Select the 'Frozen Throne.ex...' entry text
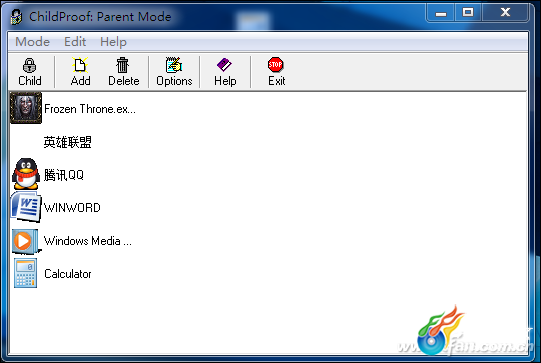The image size is (541, 363). 90,109
